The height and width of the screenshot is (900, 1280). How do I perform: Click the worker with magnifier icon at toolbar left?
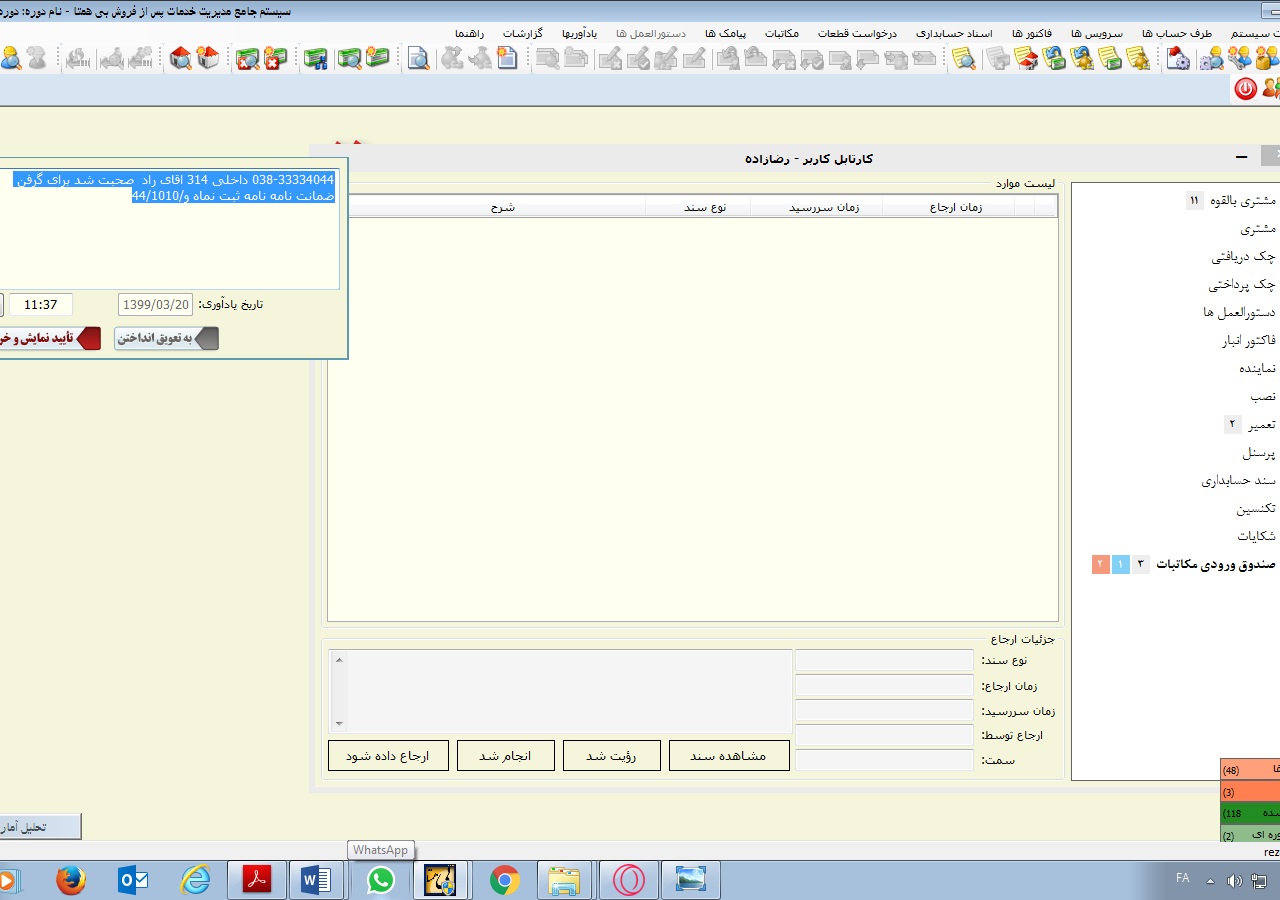click(x=10, y=58)
